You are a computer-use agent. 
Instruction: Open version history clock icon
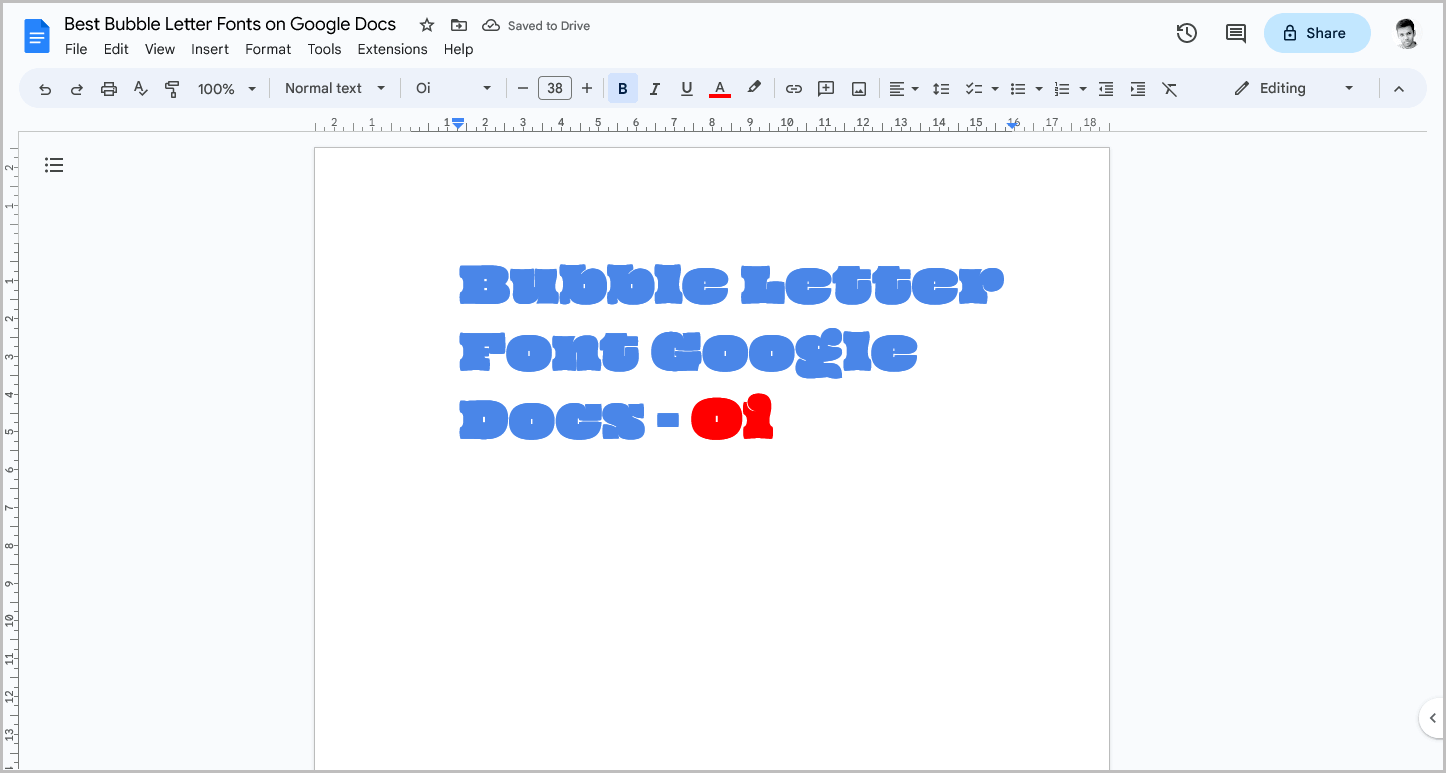(1187, 33)
